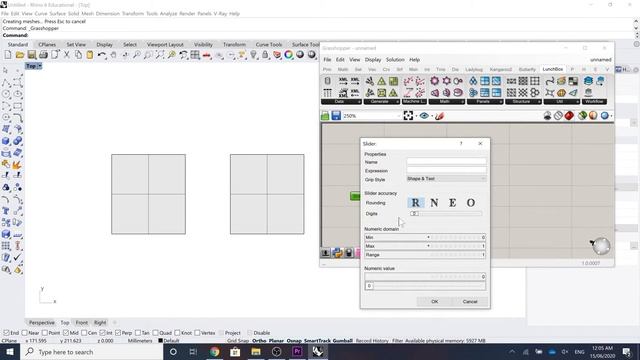
Task: Toggle the Near osnap checkbox
Action: pos(24,333)
